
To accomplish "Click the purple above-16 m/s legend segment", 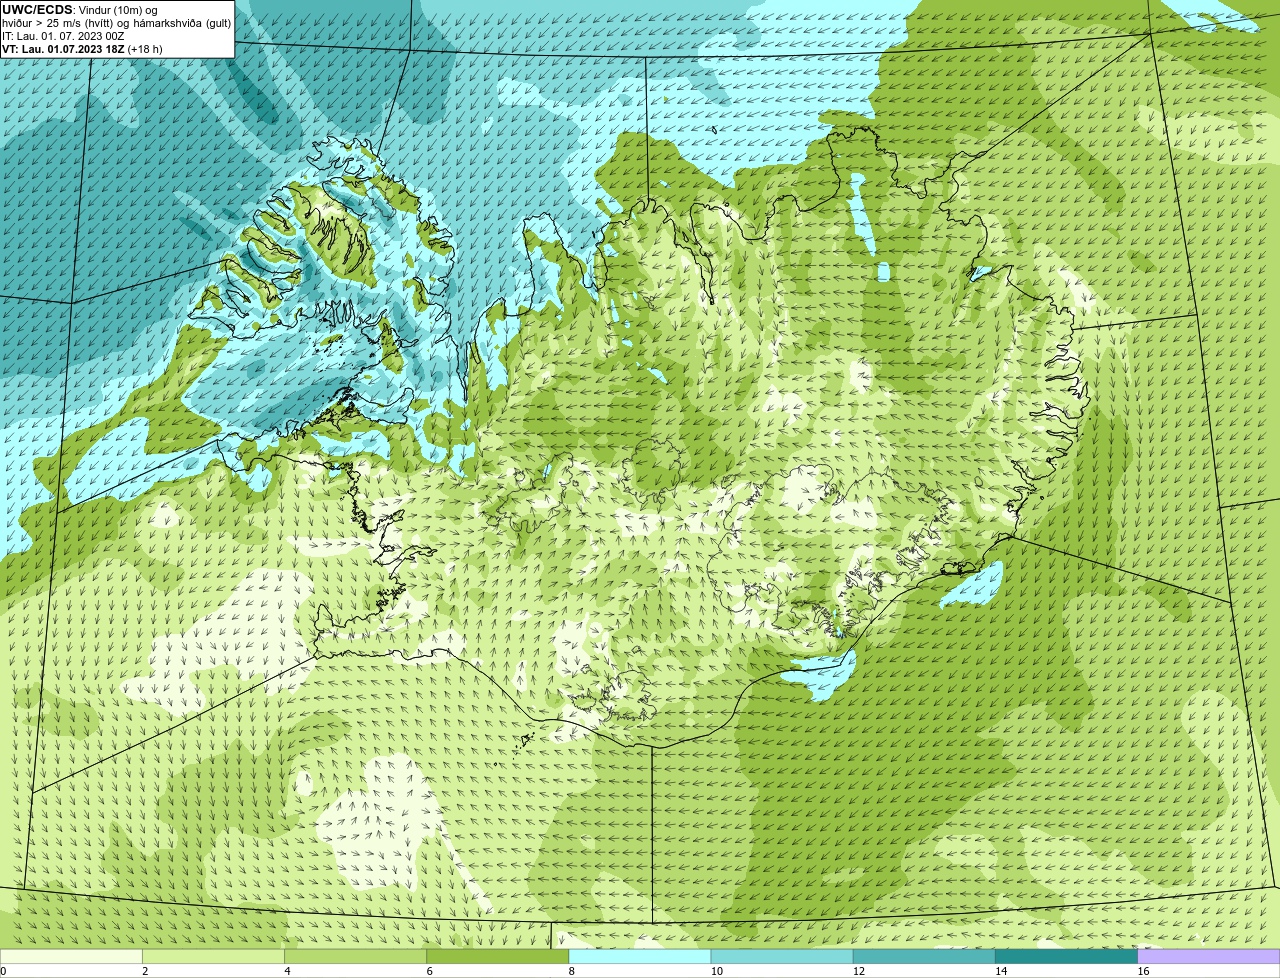I will click(1209, 956).
